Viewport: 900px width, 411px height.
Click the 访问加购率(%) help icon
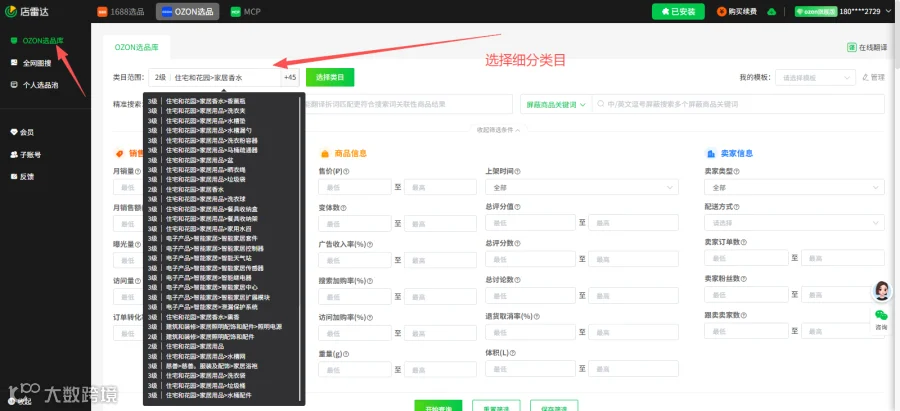coord(370,317)
